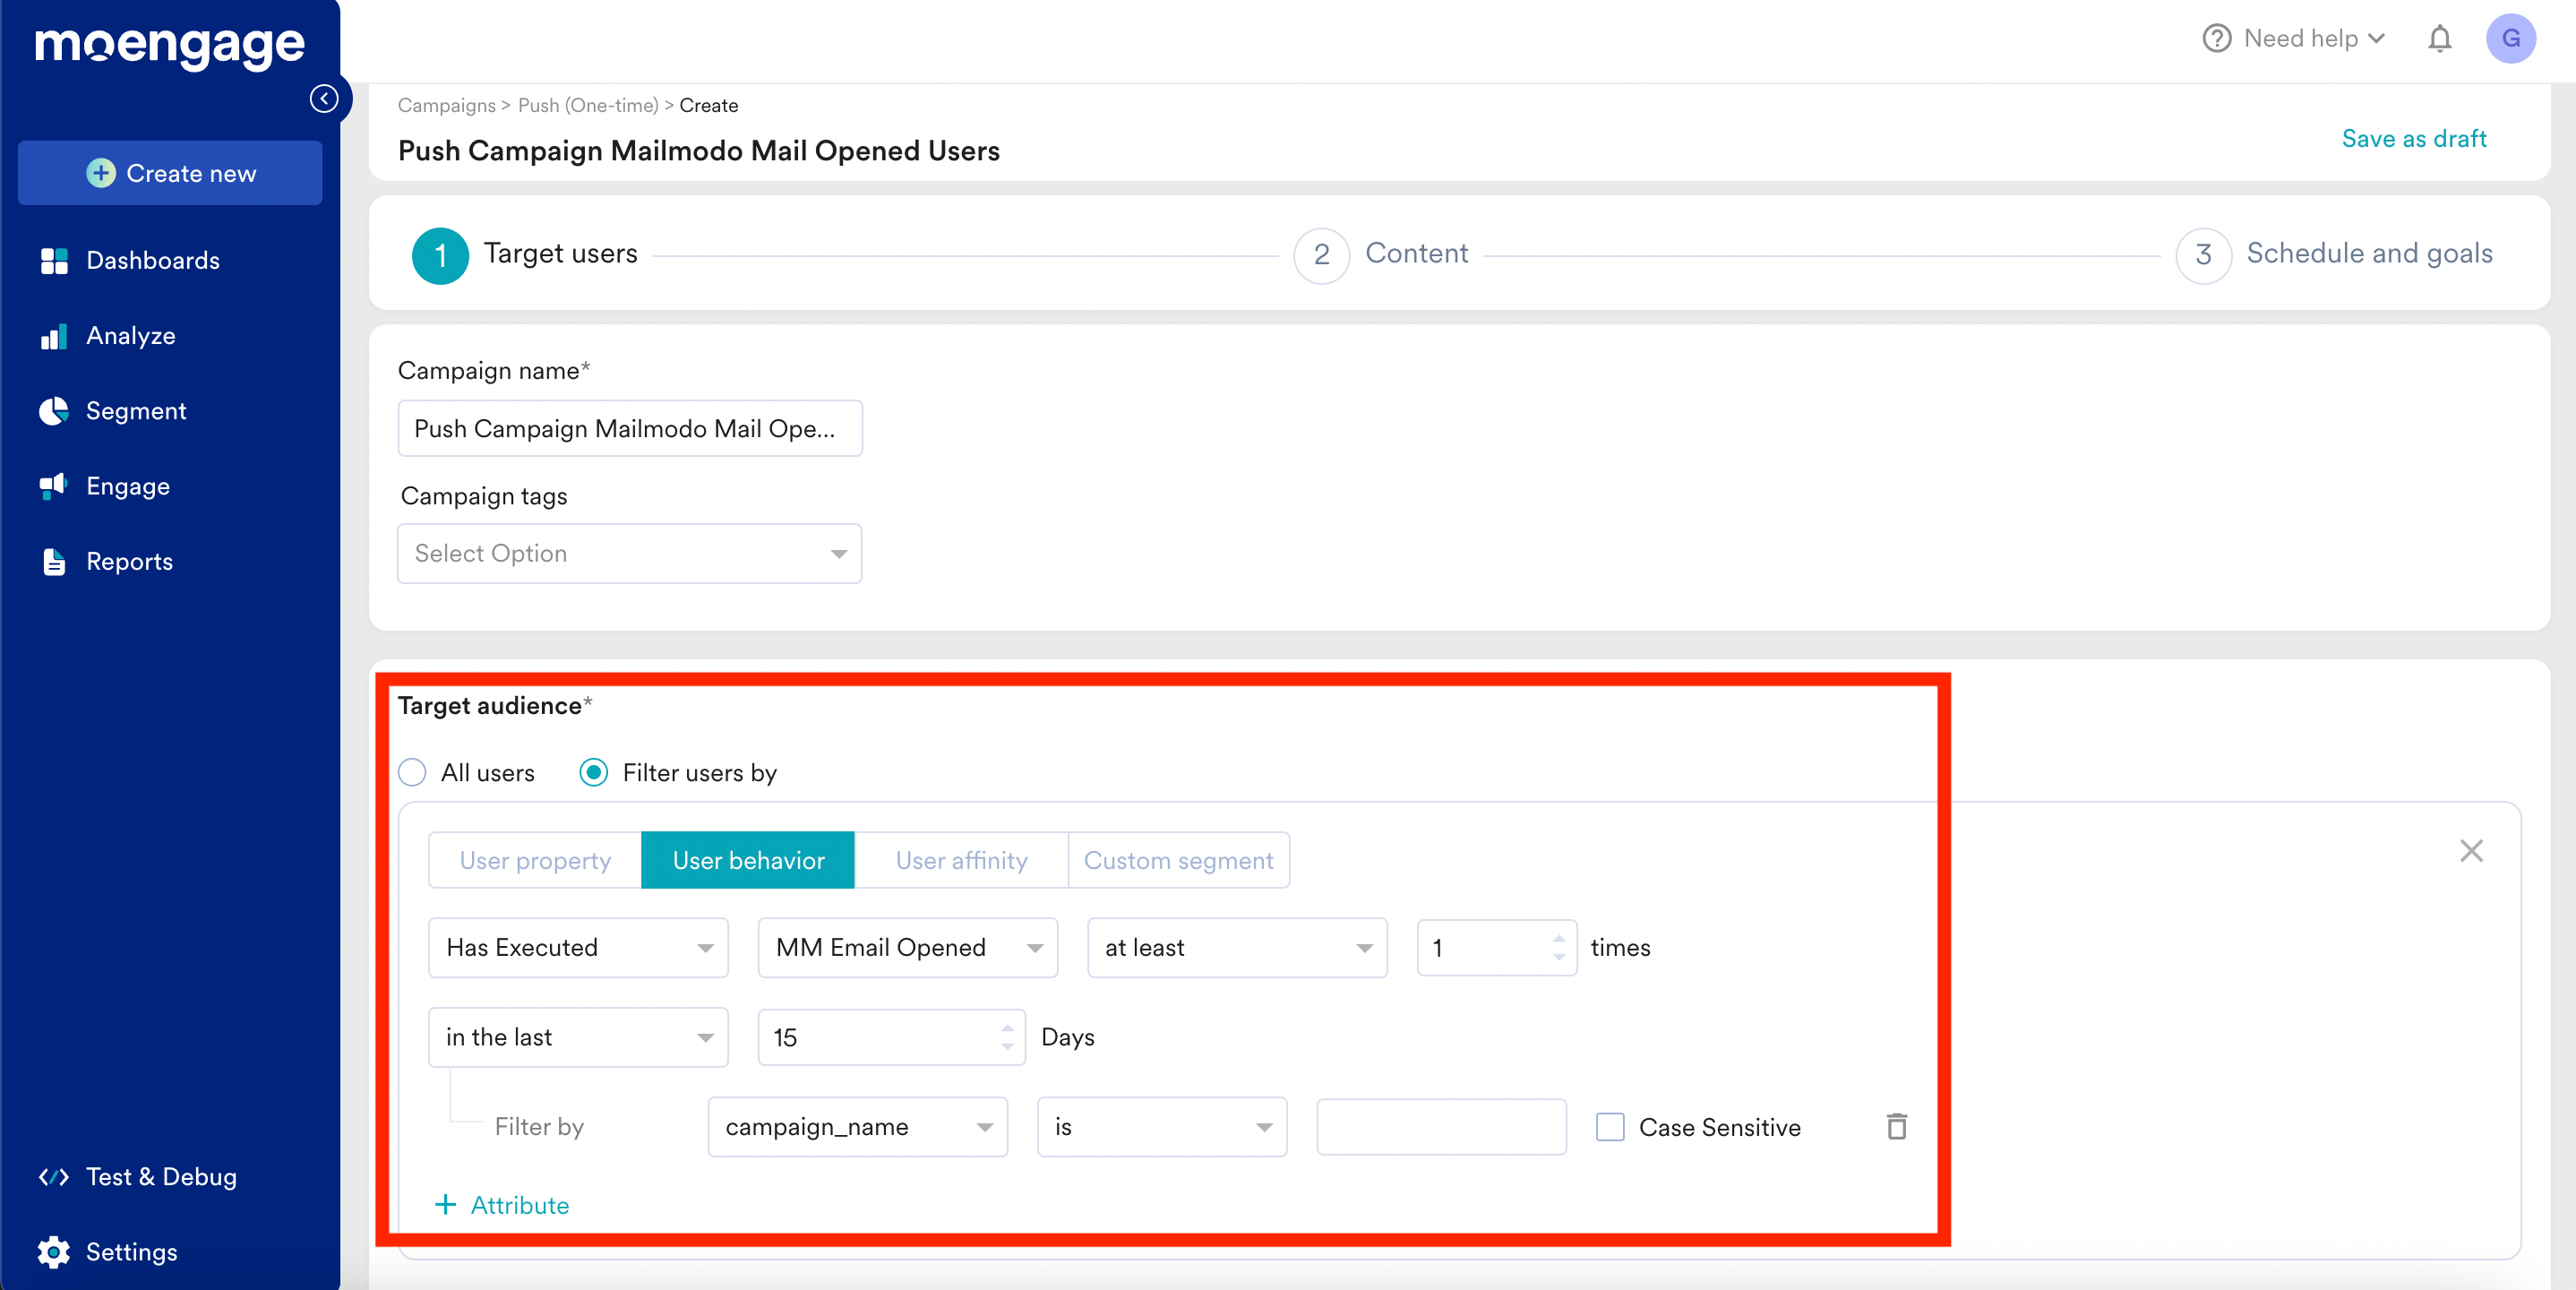
Task: Click the Settings gear icon
Action: tap(54, 1252)
